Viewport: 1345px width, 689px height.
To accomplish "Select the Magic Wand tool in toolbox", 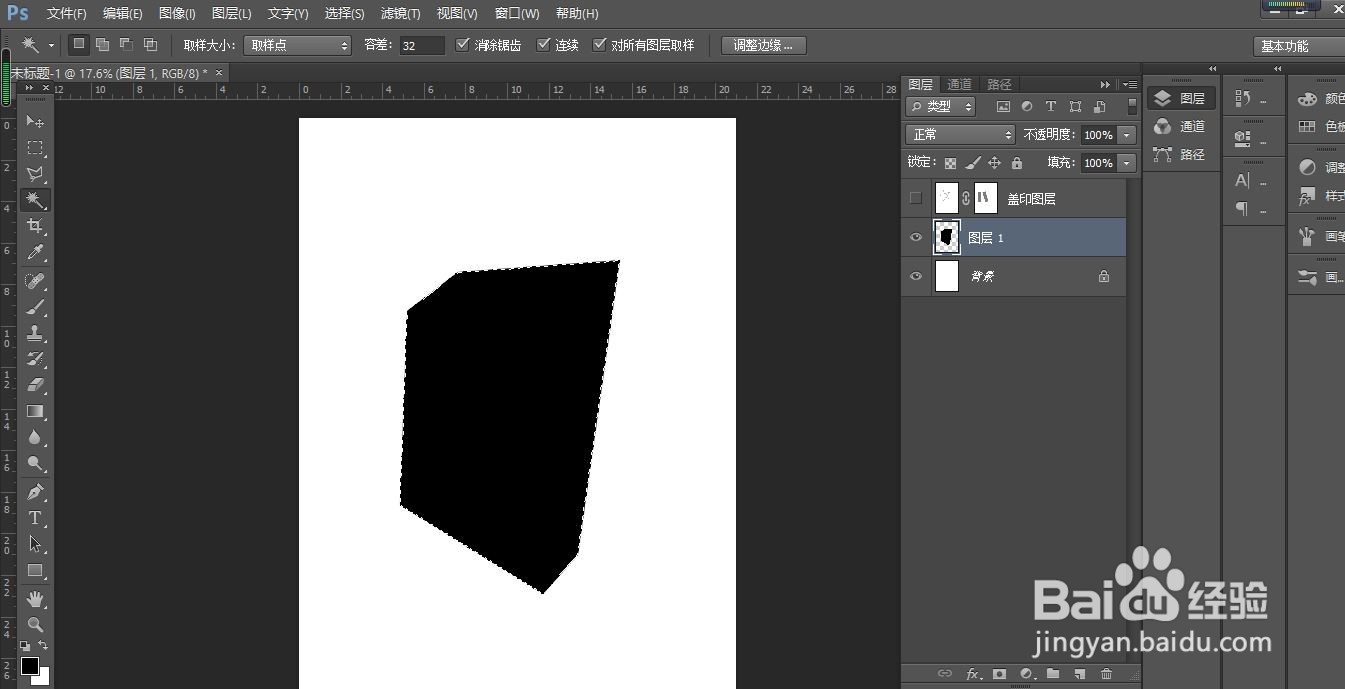I will point(35,200).
